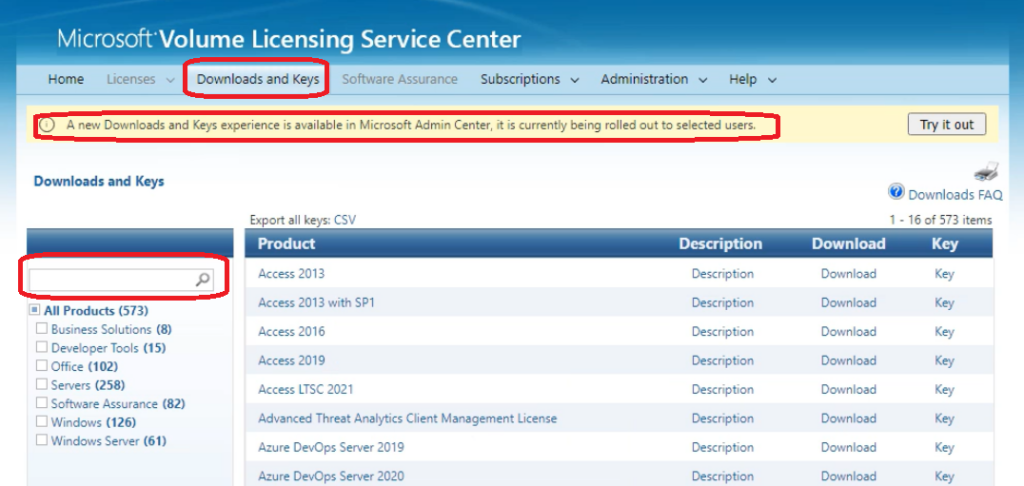Check the Software Assurance filter checkbox

[x=42, y=402]
